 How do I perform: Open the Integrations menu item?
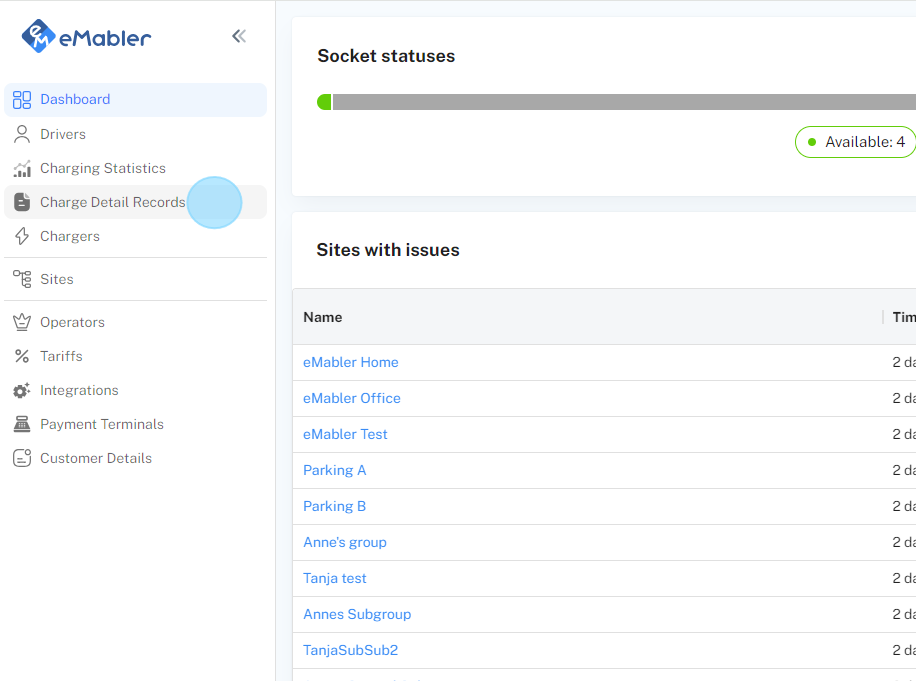pyautogui.click(x=79, y=390)
